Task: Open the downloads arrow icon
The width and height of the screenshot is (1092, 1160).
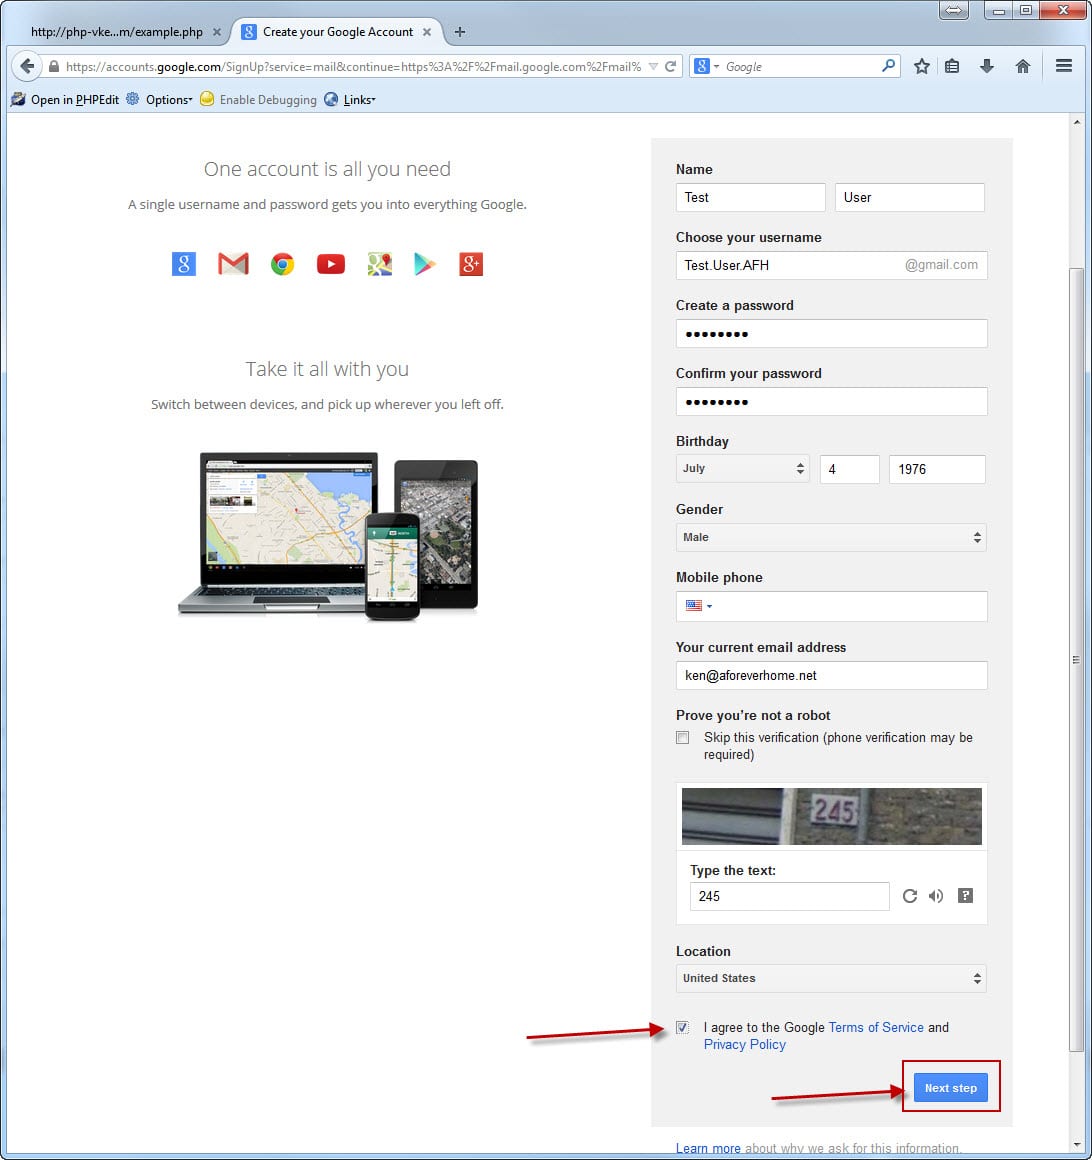Action: 987,66
